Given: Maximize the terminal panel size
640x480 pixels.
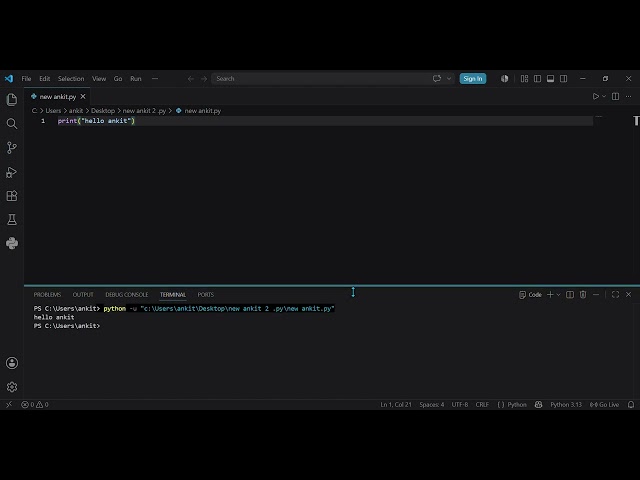Looking at the screenshot, I should coord(616,294).
